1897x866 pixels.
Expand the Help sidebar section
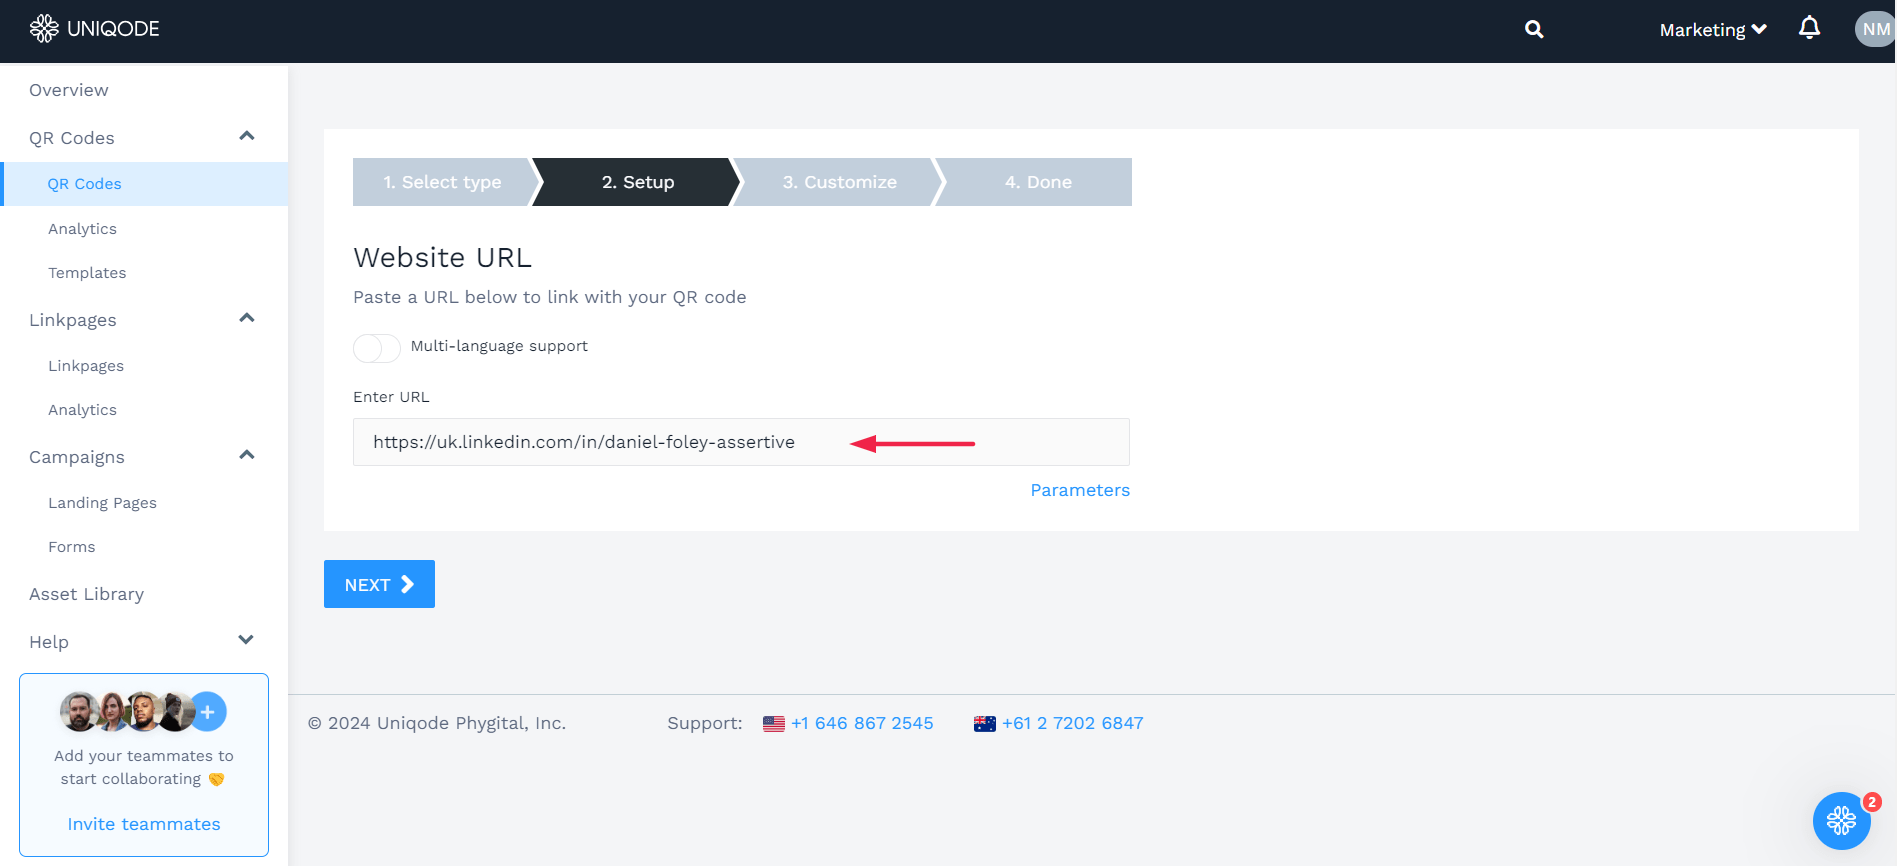pos(246,641)
